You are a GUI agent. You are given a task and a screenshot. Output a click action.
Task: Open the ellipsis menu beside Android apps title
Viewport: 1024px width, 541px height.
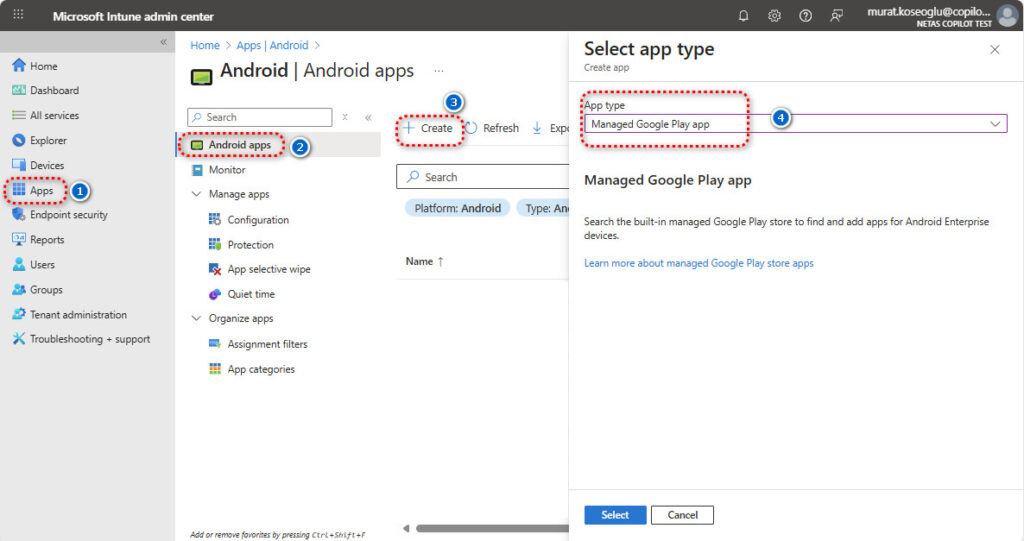pyautogui.click(x=438, y=71)
